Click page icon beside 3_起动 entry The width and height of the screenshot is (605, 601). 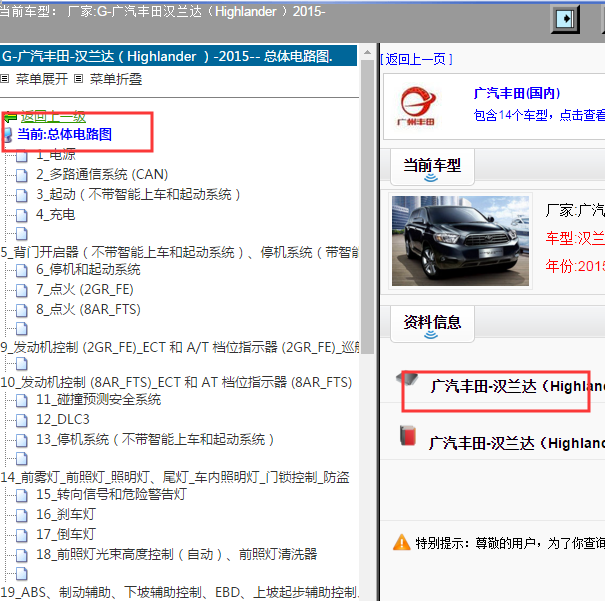[x=22, y=195]
